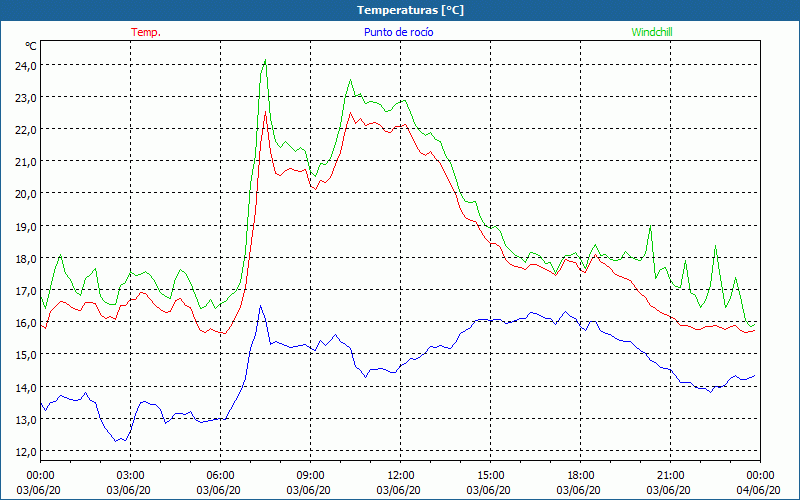The image size is (800, 500).
Task: Click the '16,0' y-axis value
Action: click(26, 323)
